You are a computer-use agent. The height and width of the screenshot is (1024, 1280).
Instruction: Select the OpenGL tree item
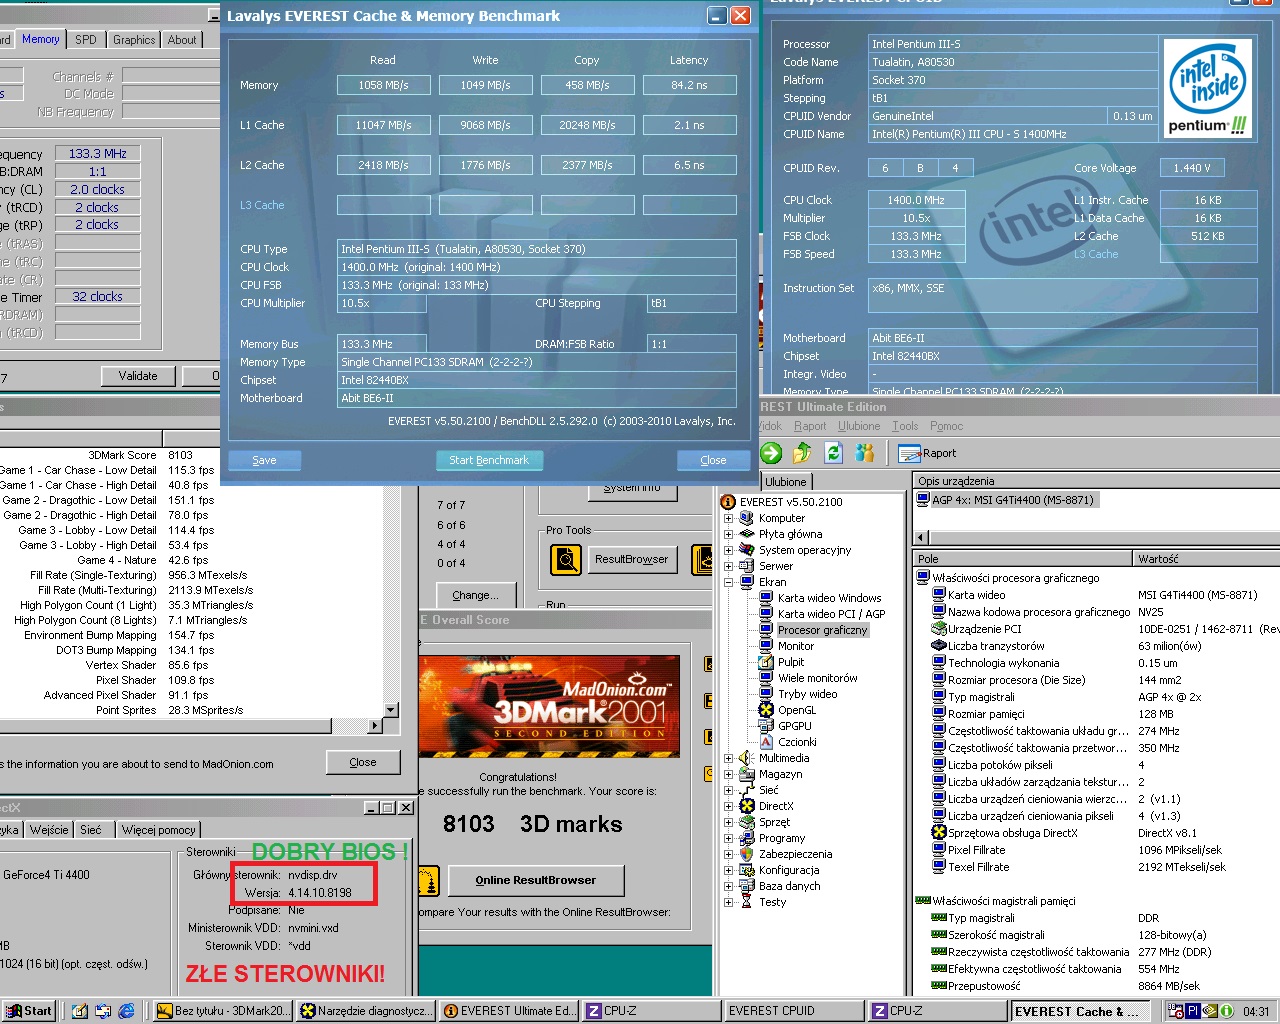tap(797, 710)
